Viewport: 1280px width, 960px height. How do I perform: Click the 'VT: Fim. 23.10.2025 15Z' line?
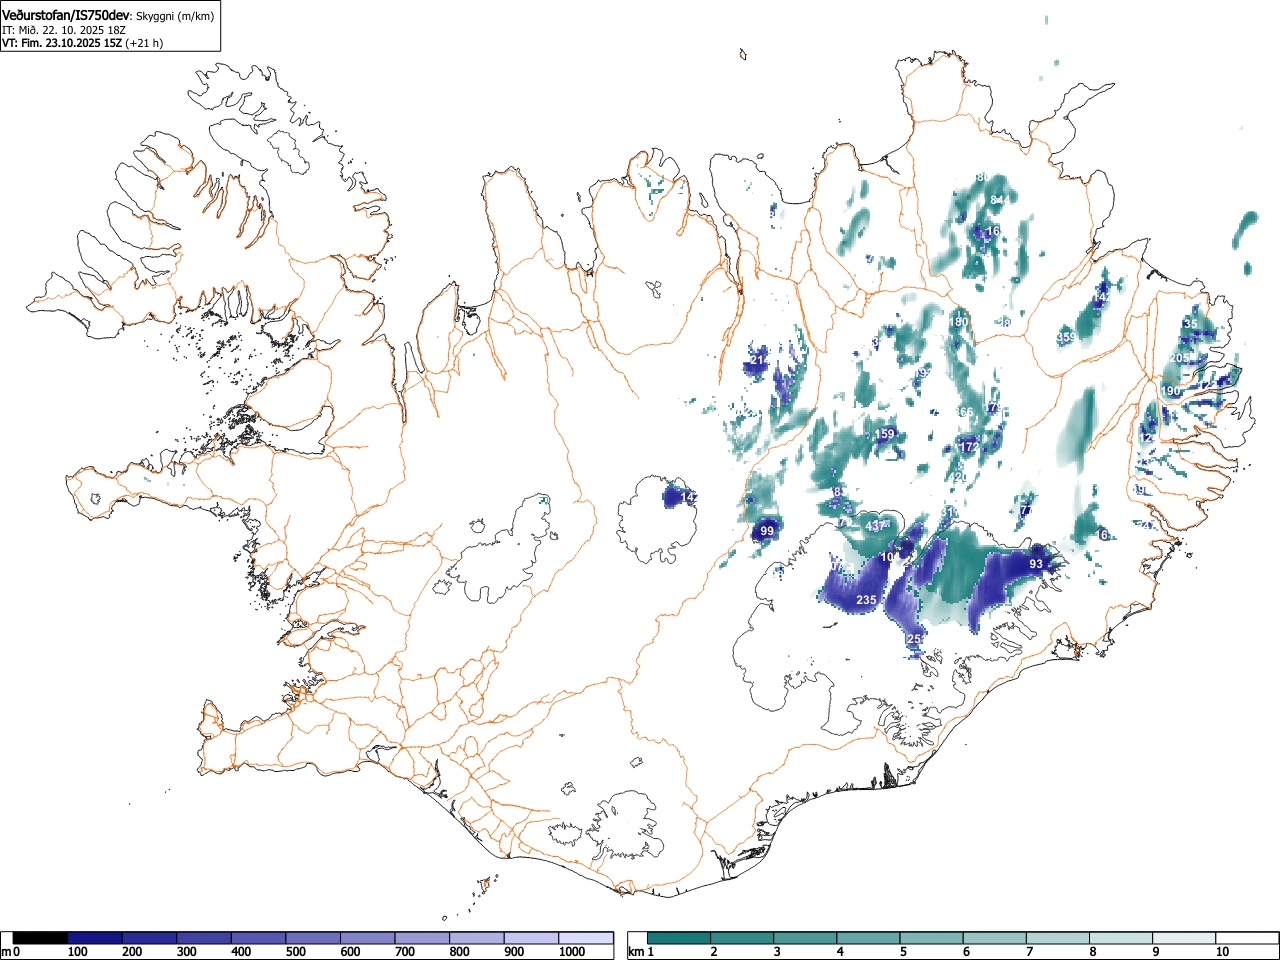point(61,43)
